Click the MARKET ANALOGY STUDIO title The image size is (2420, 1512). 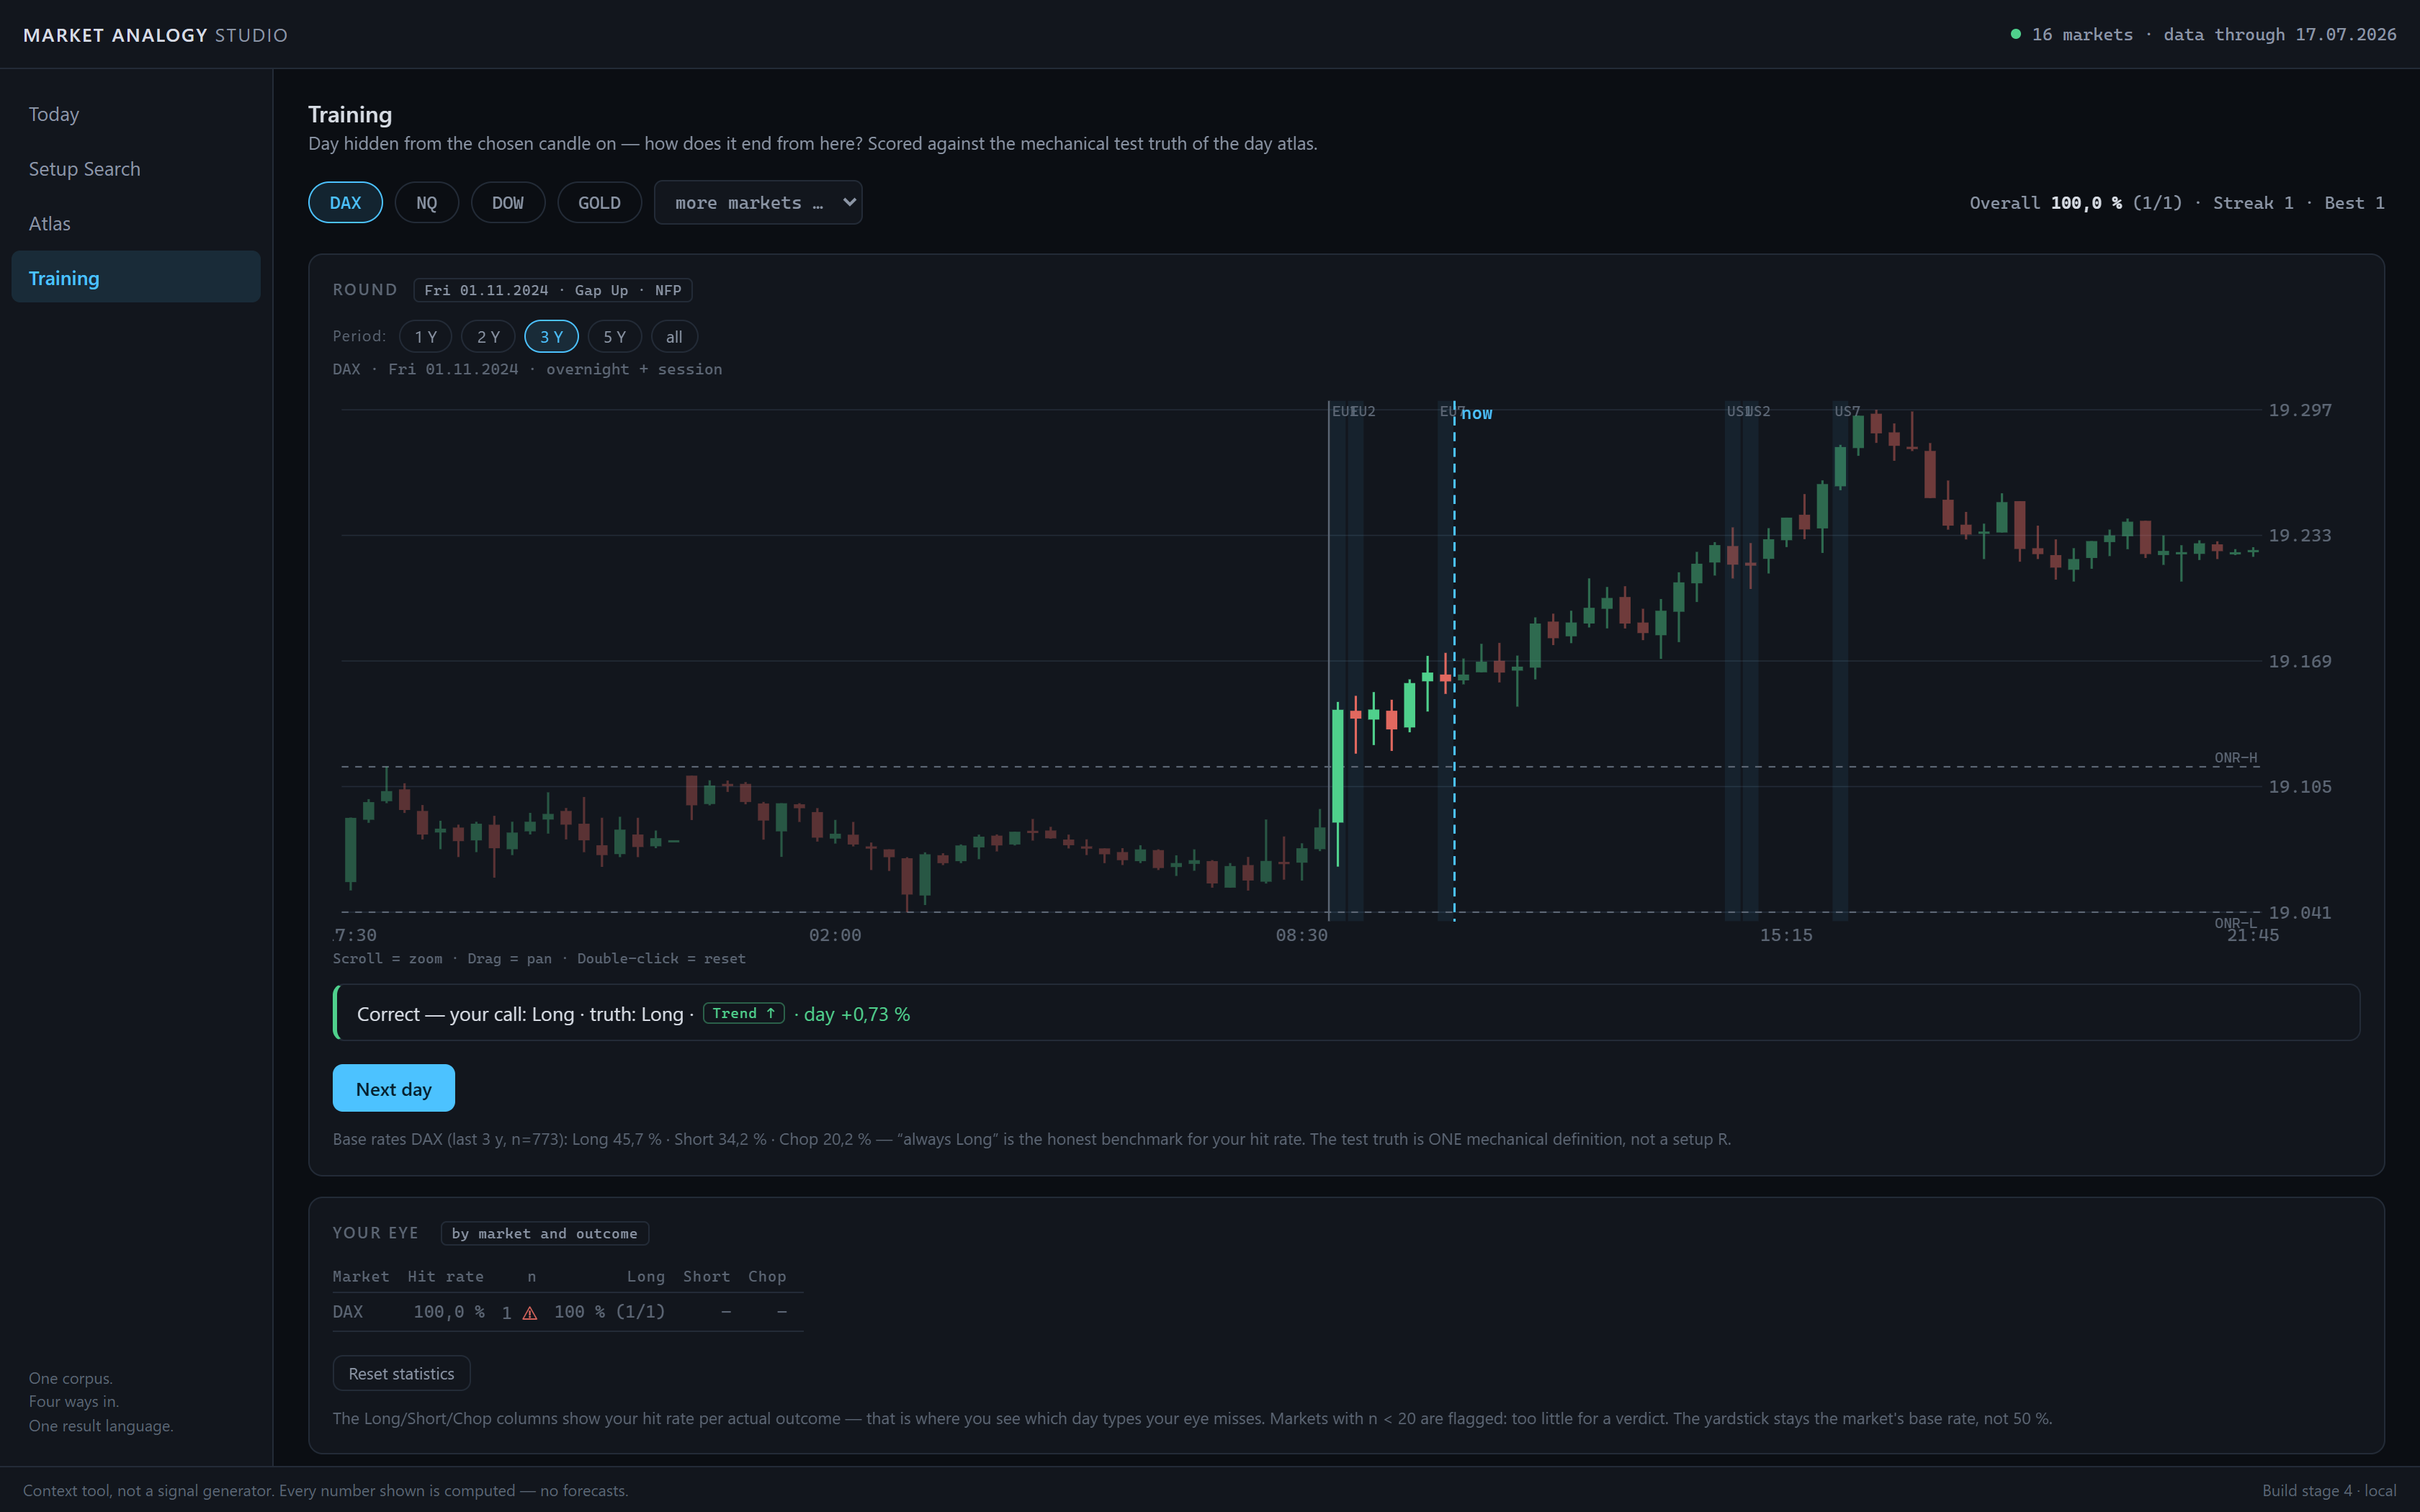click(x=155, y=35)
